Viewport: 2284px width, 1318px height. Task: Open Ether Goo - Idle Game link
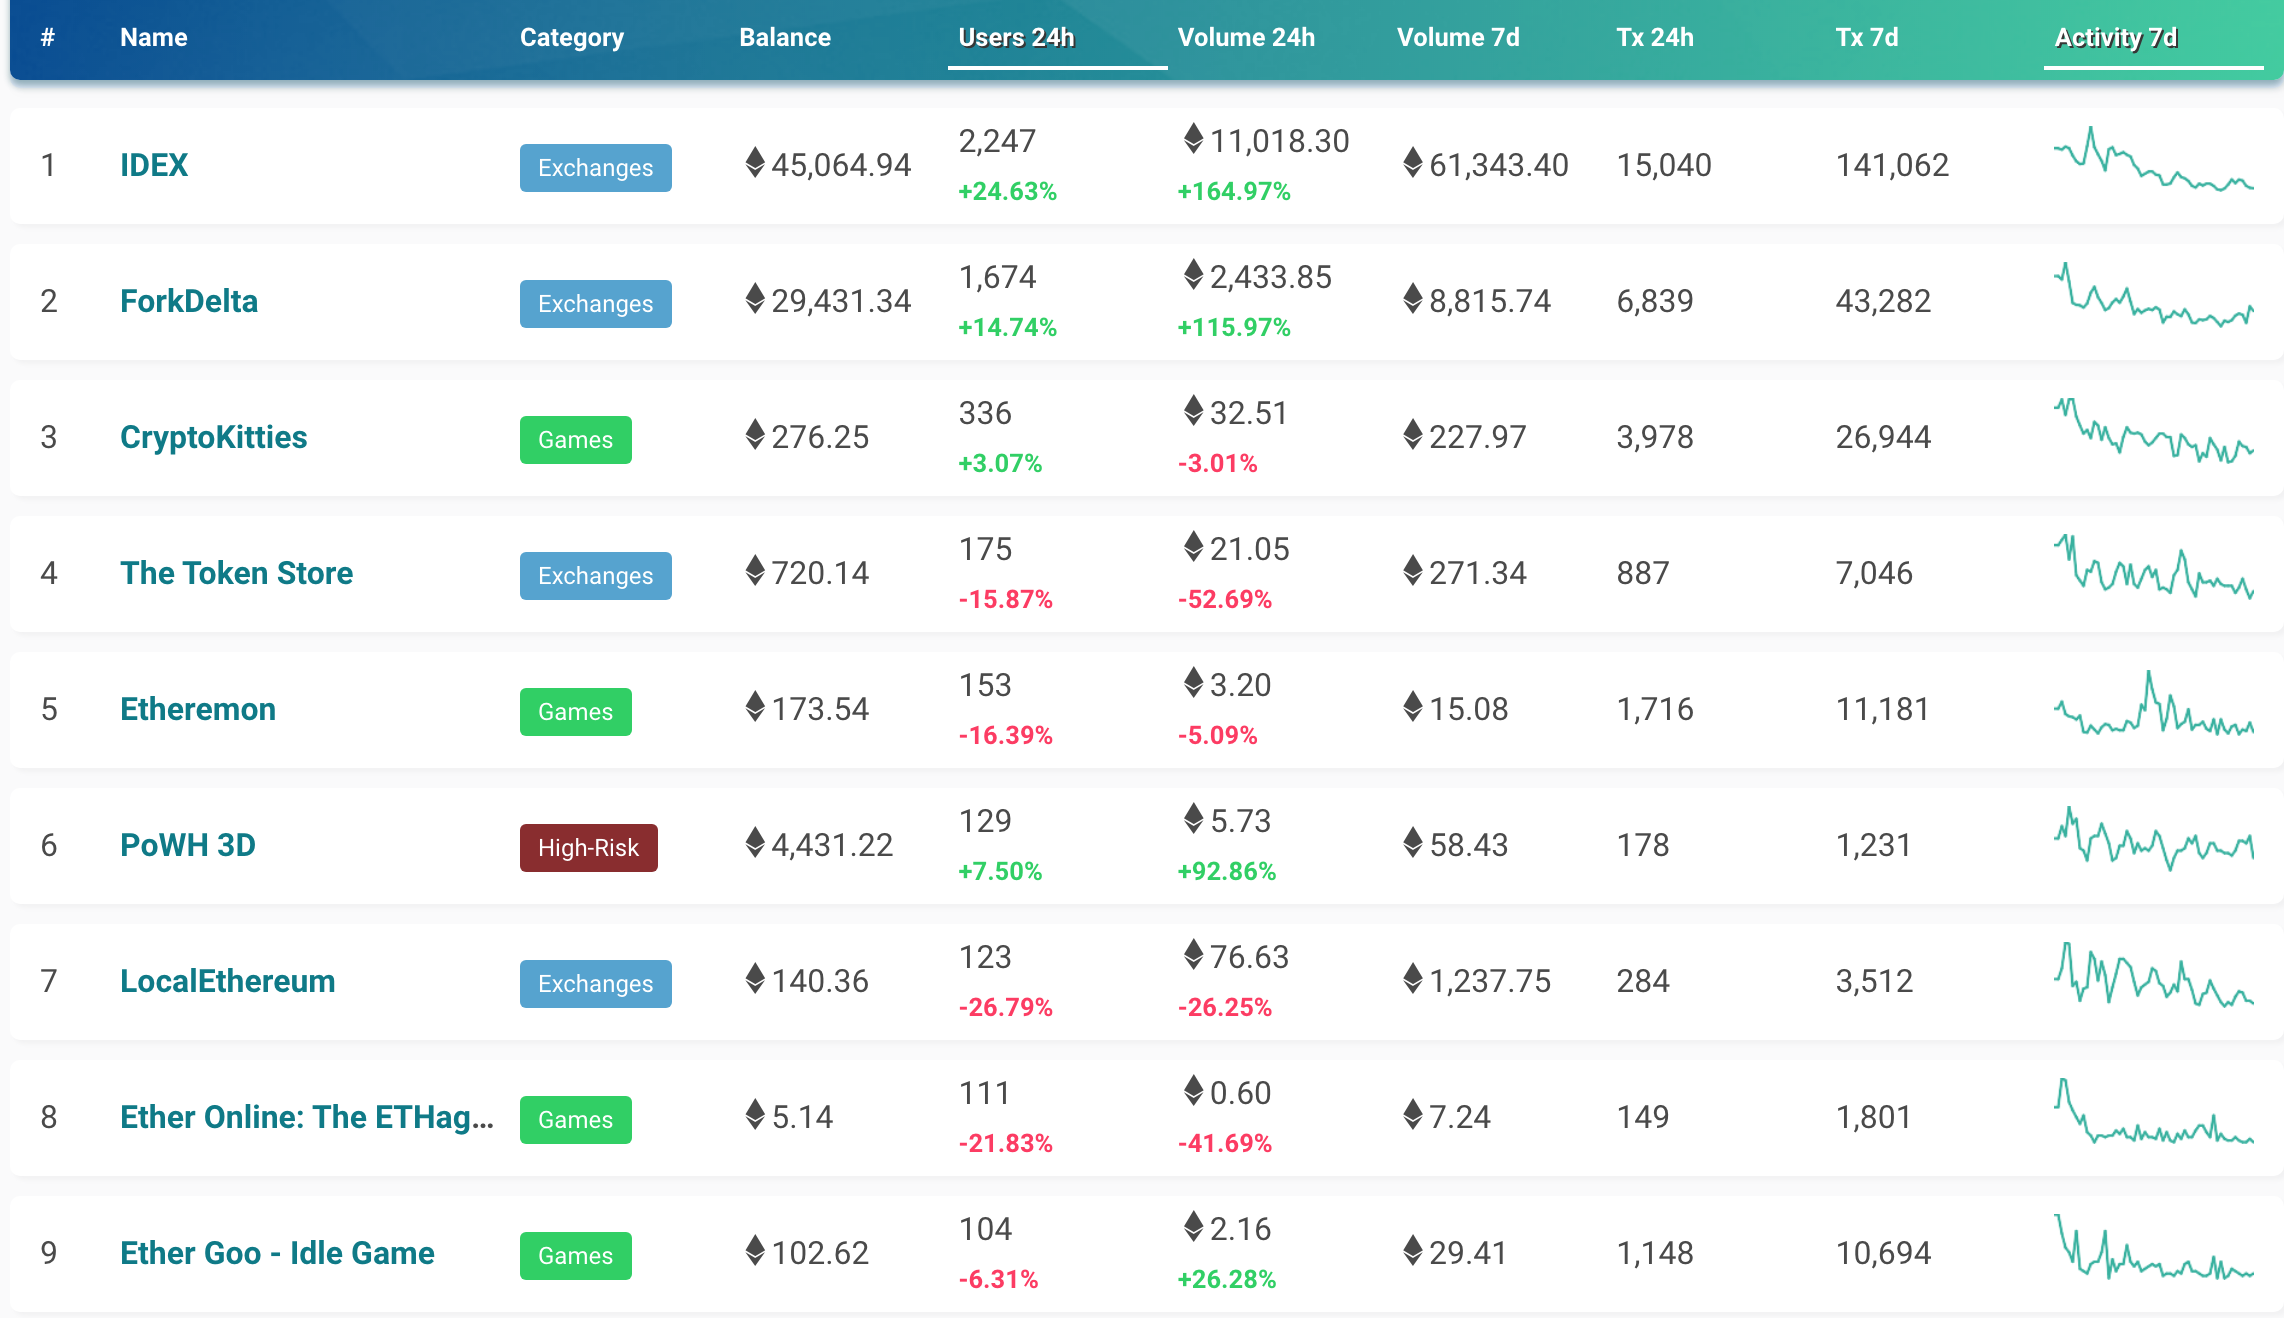(277, 1253)
